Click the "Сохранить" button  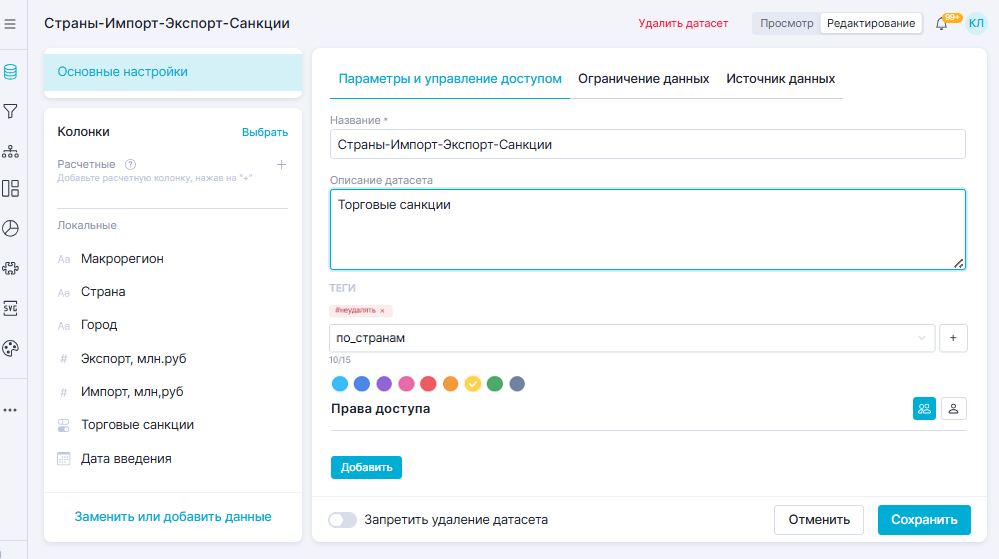point(923,520)
